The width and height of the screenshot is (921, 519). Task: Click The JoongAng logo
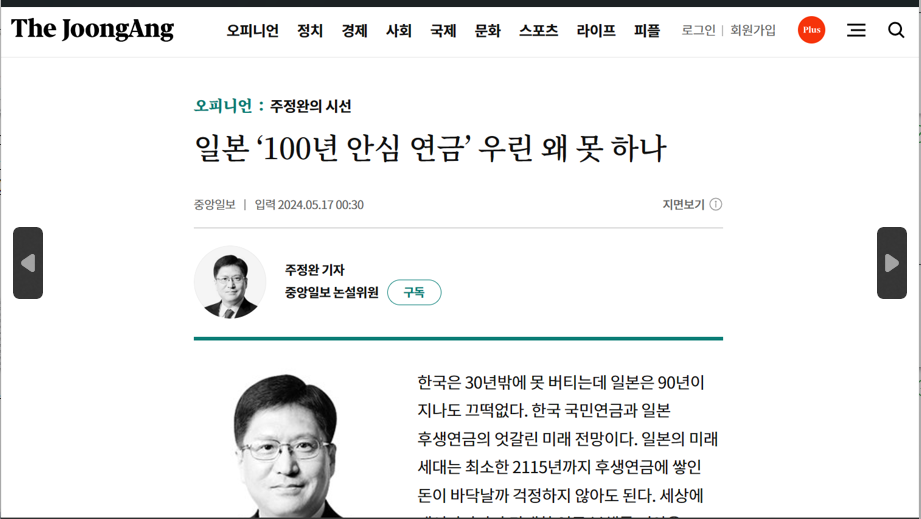pyautogui.click(x=92, y=30)
